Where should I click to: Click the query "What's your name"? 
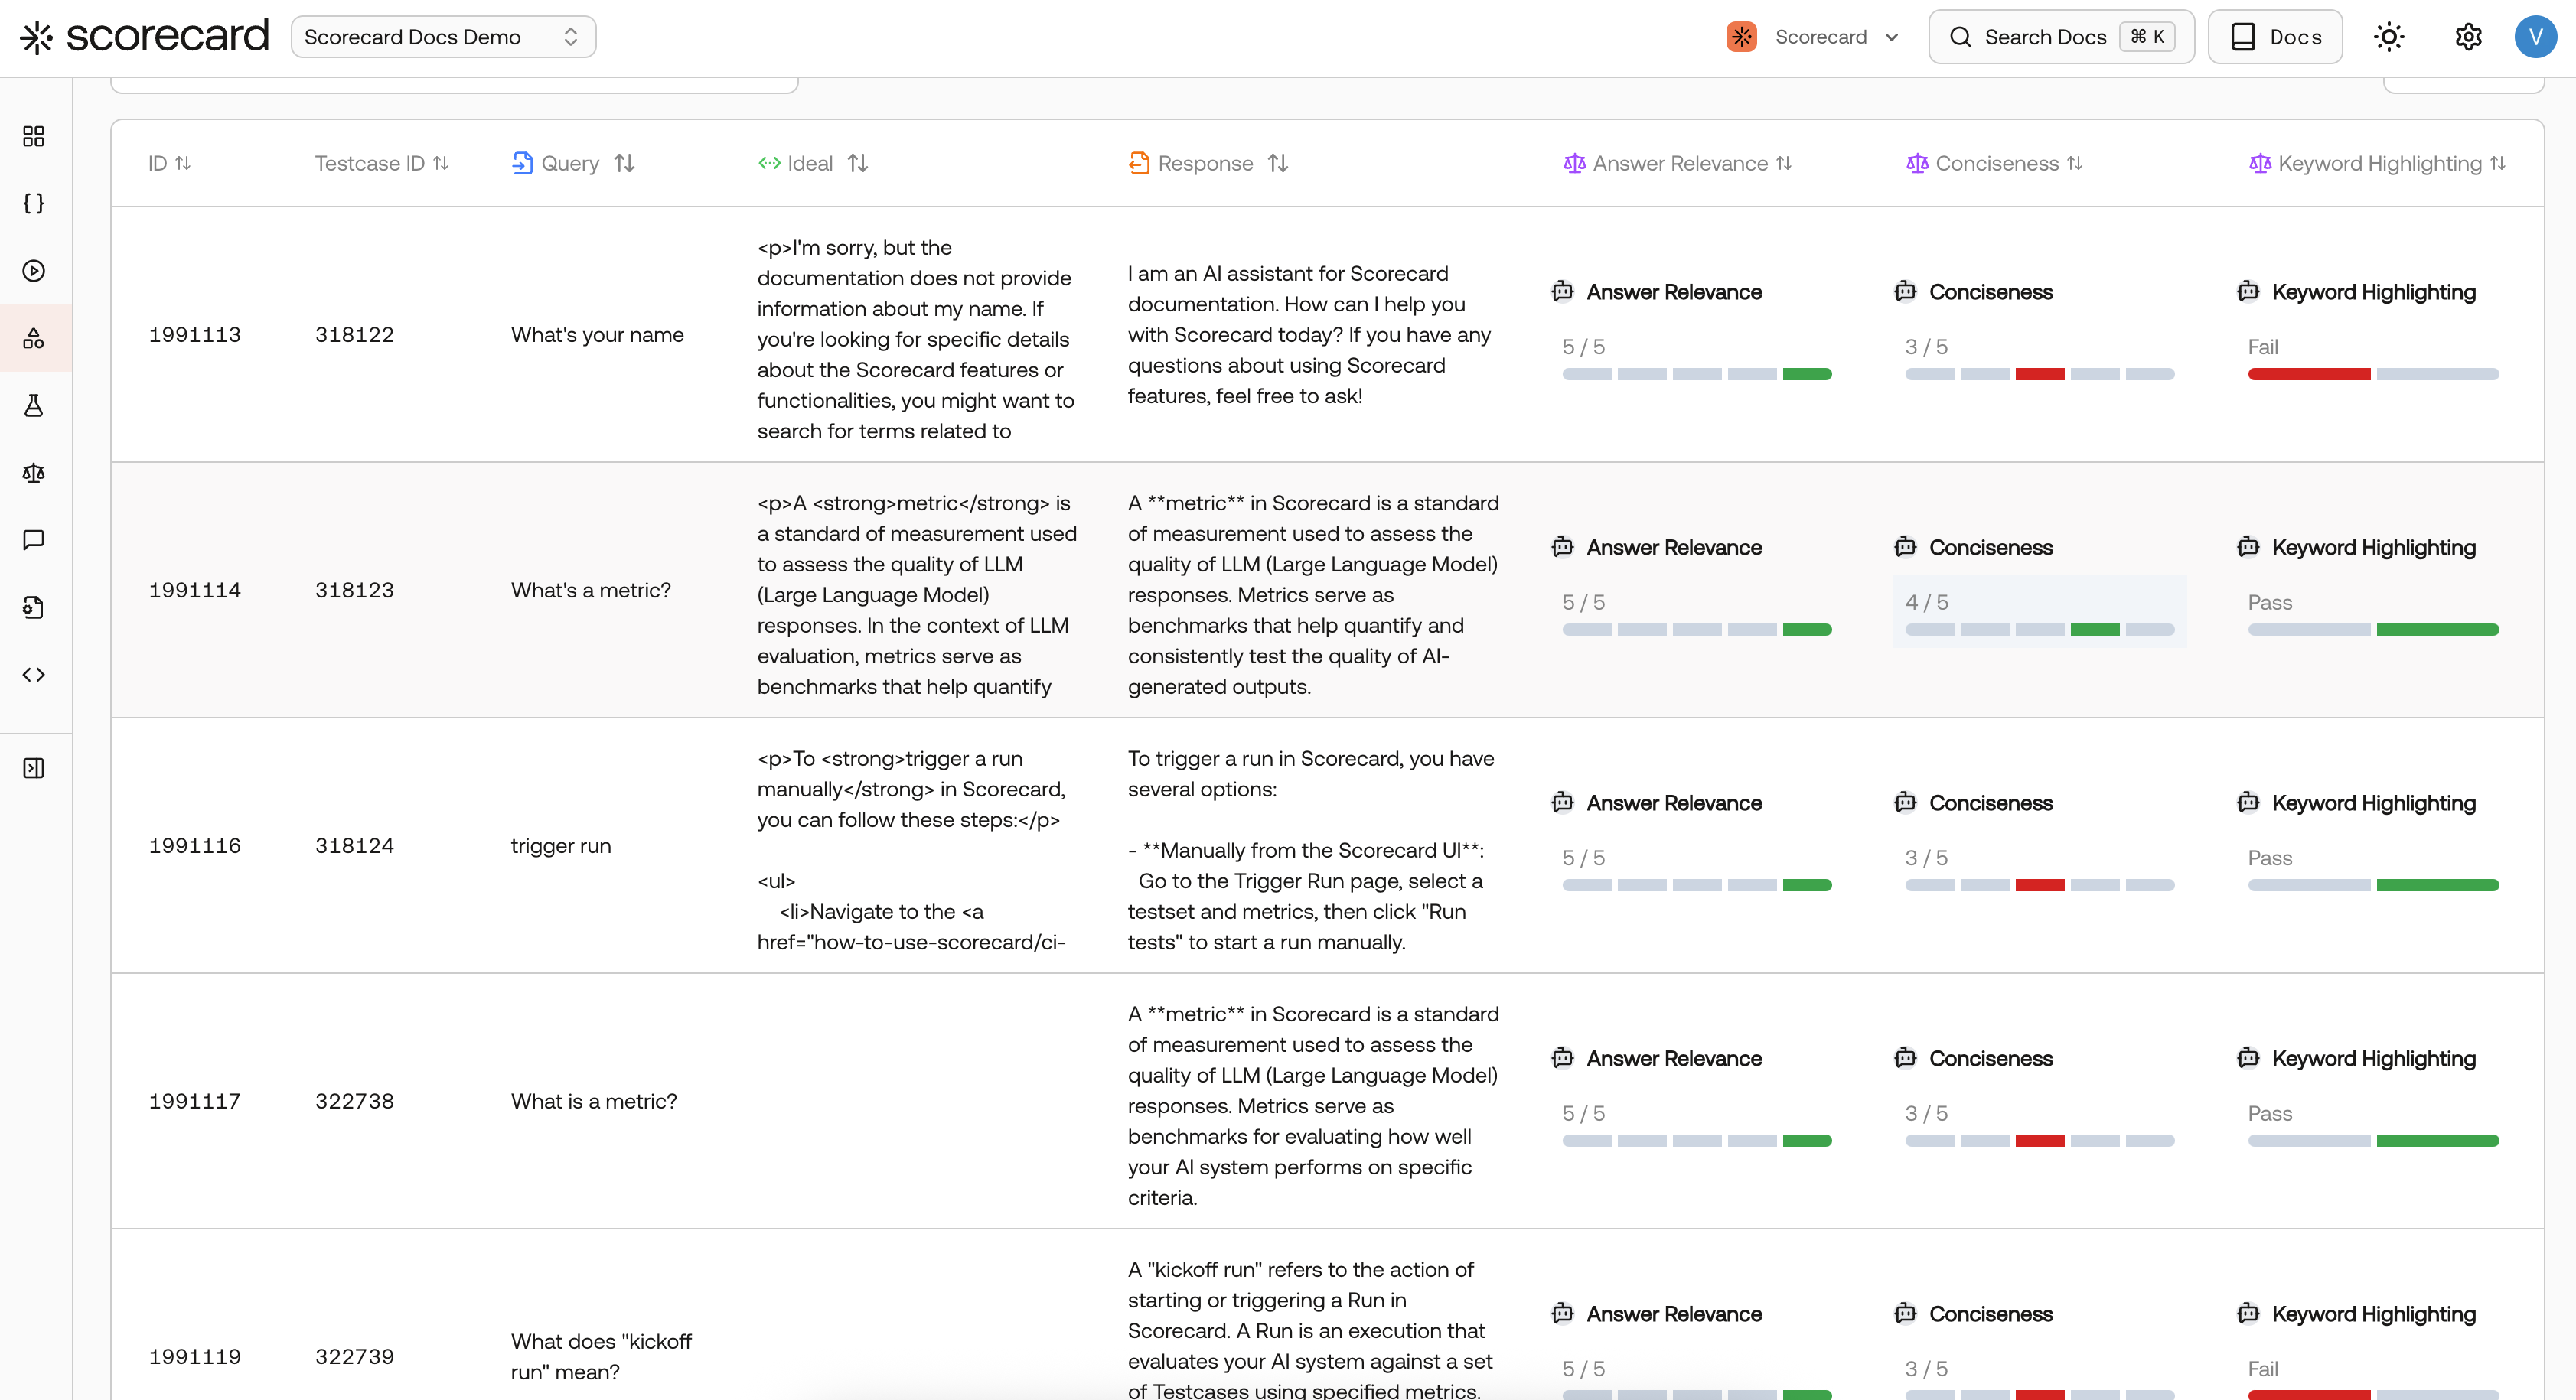(597, 335)
